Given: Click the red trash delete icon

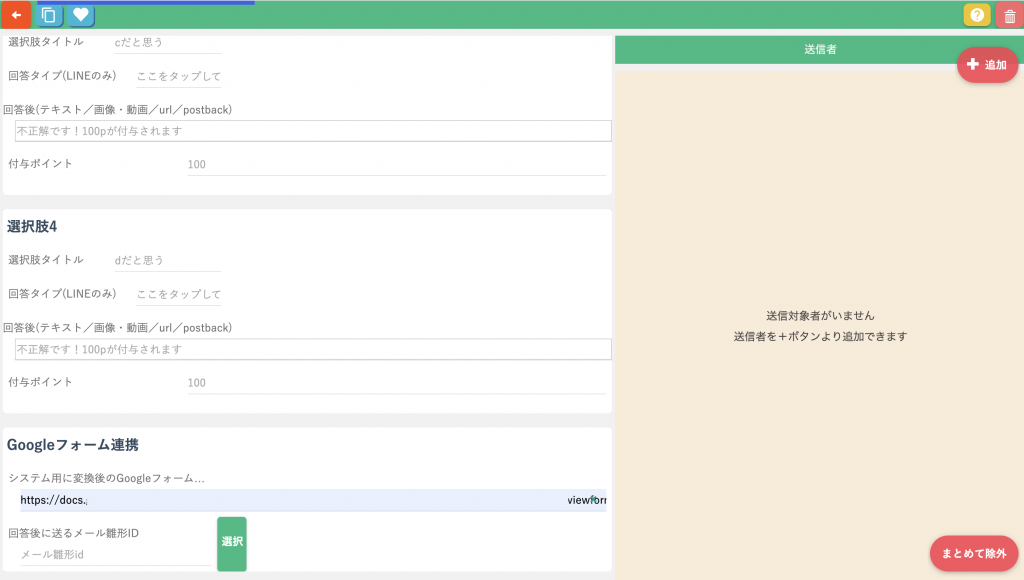Looking at the screenshot, I should (1009, 16).
